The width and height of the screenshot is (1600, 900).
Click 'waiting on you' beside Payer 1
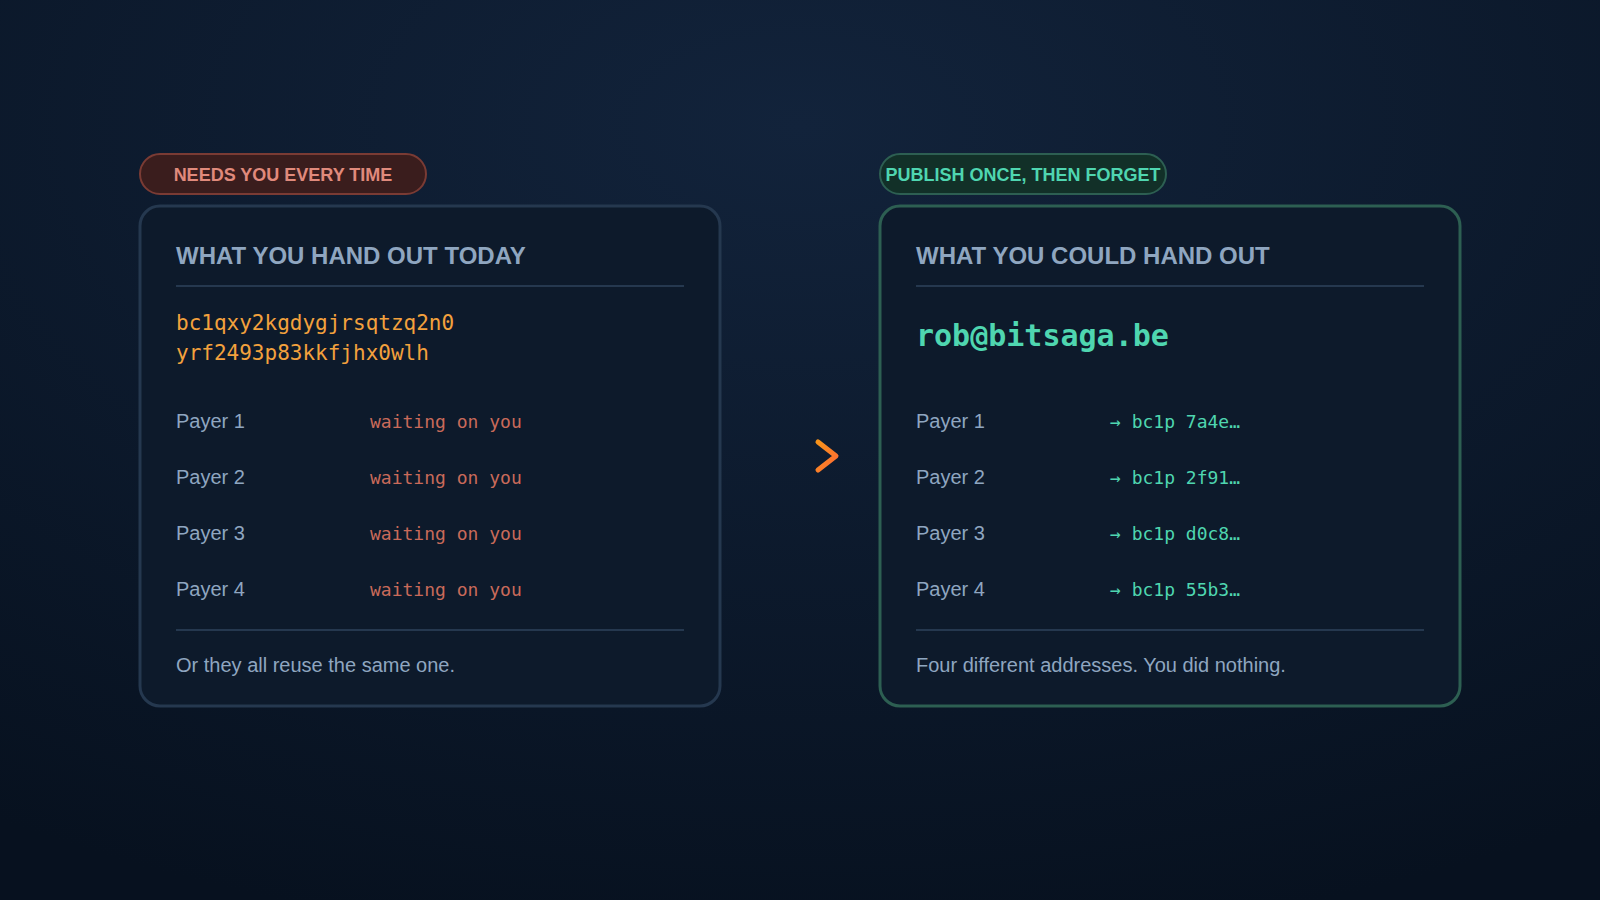coord(446,422)
